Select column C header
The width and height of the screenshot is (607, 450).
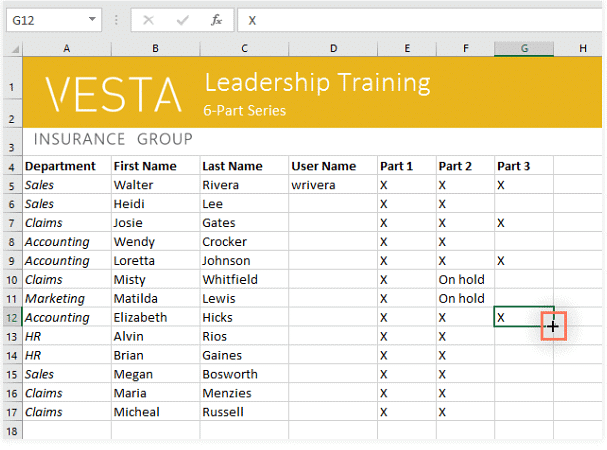click(x=244, y=48)
